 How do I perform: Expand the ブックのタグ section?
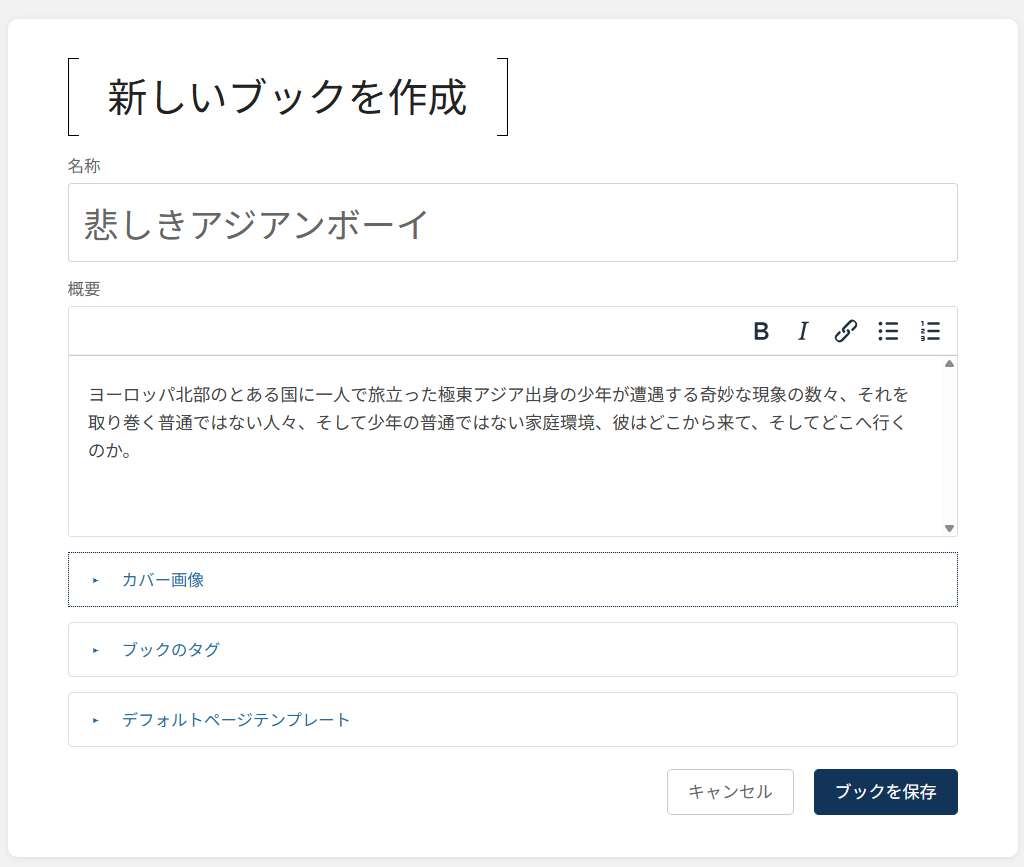pyautogui.click(x=171, y=650)
